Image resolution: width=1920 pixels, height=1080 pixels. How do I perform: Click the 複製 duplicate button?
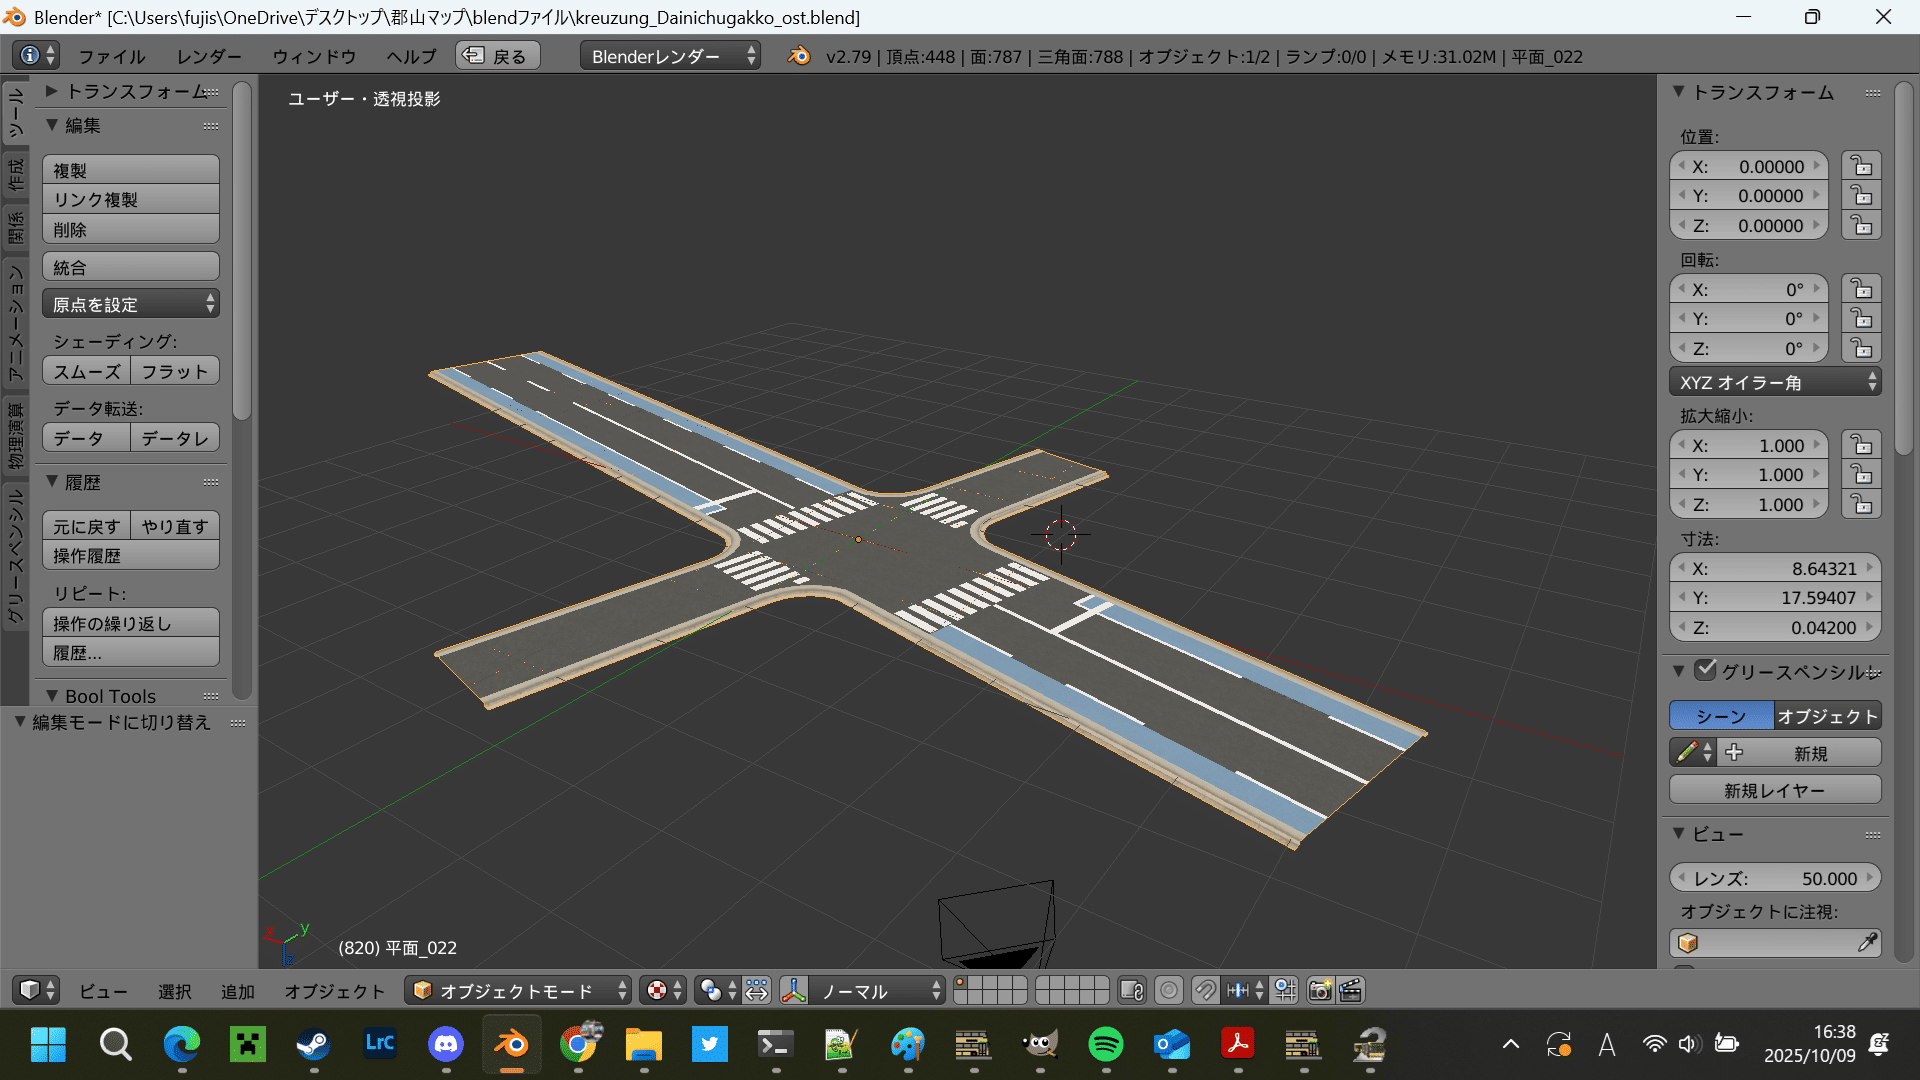[130, 170]
